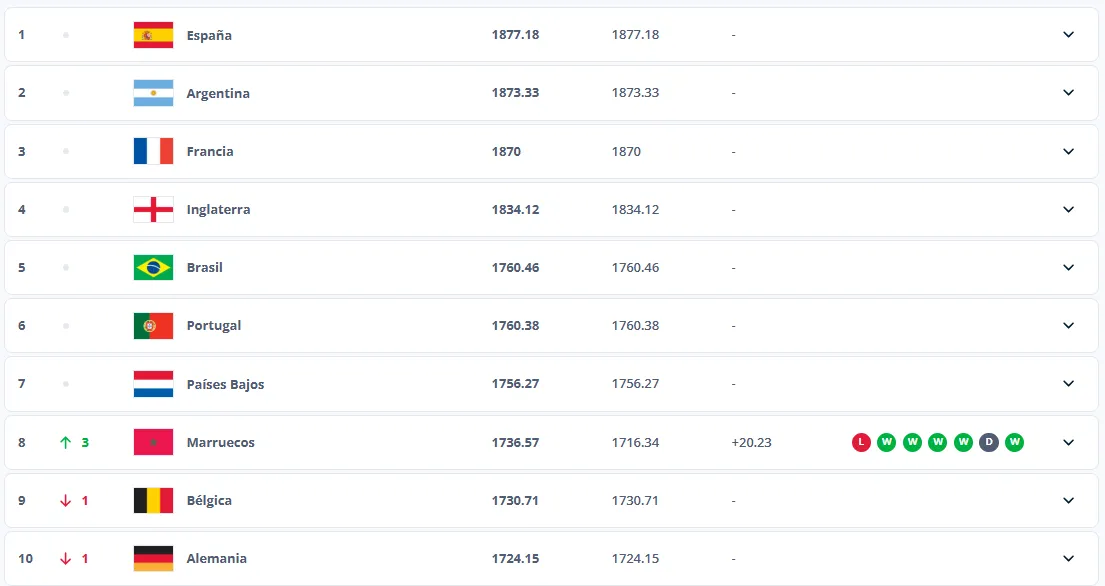The width and height of the screenshot is (1105, 586).
Task: Click the España flag icon
Action: tap(153, 35)
